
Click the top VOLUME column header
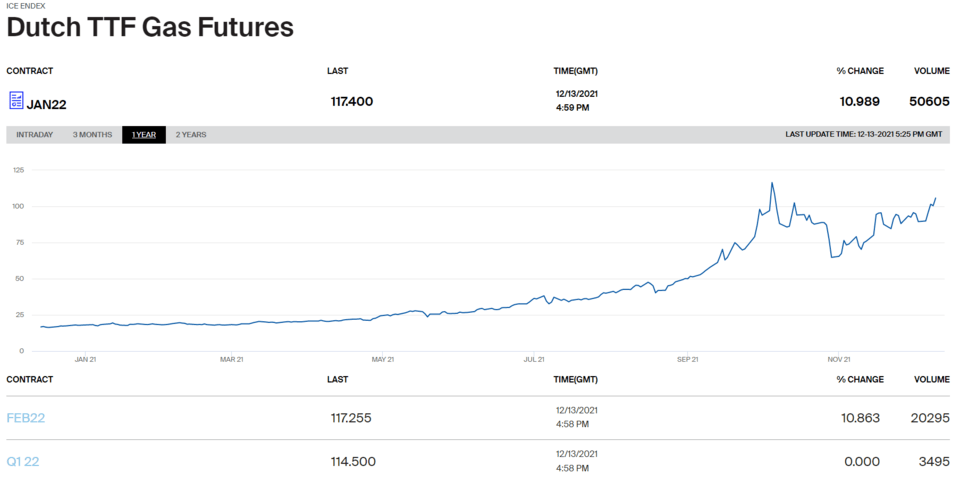click(x=932, y=71)
